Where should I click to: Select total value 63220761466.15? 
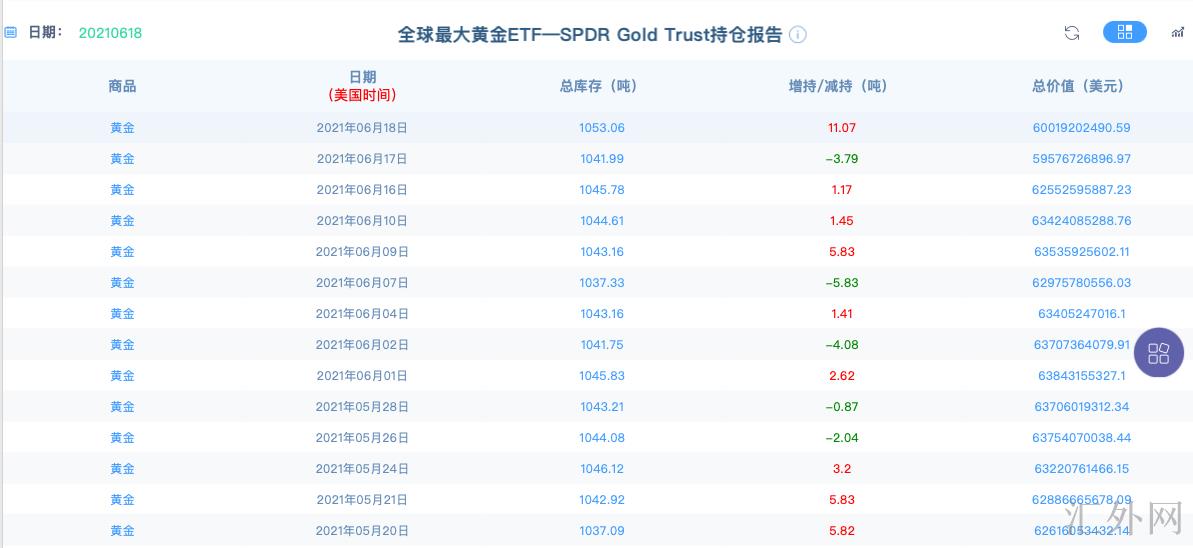[1081, 469]
